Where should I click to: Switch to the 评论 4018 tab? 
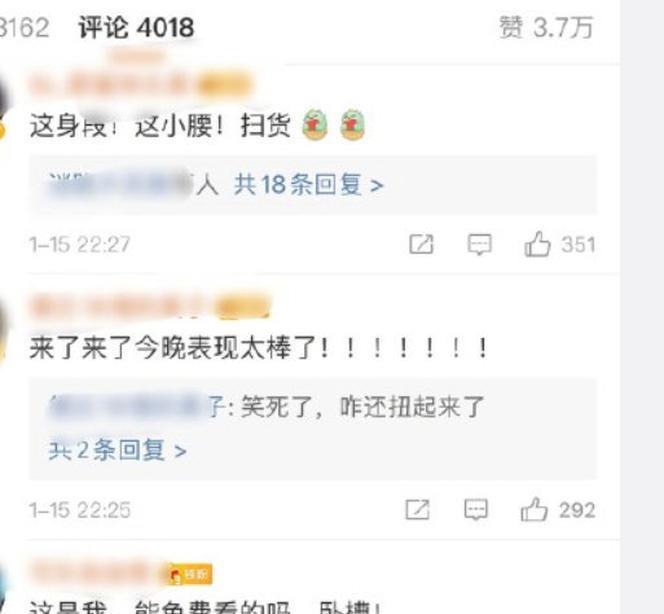pos(136,28)
